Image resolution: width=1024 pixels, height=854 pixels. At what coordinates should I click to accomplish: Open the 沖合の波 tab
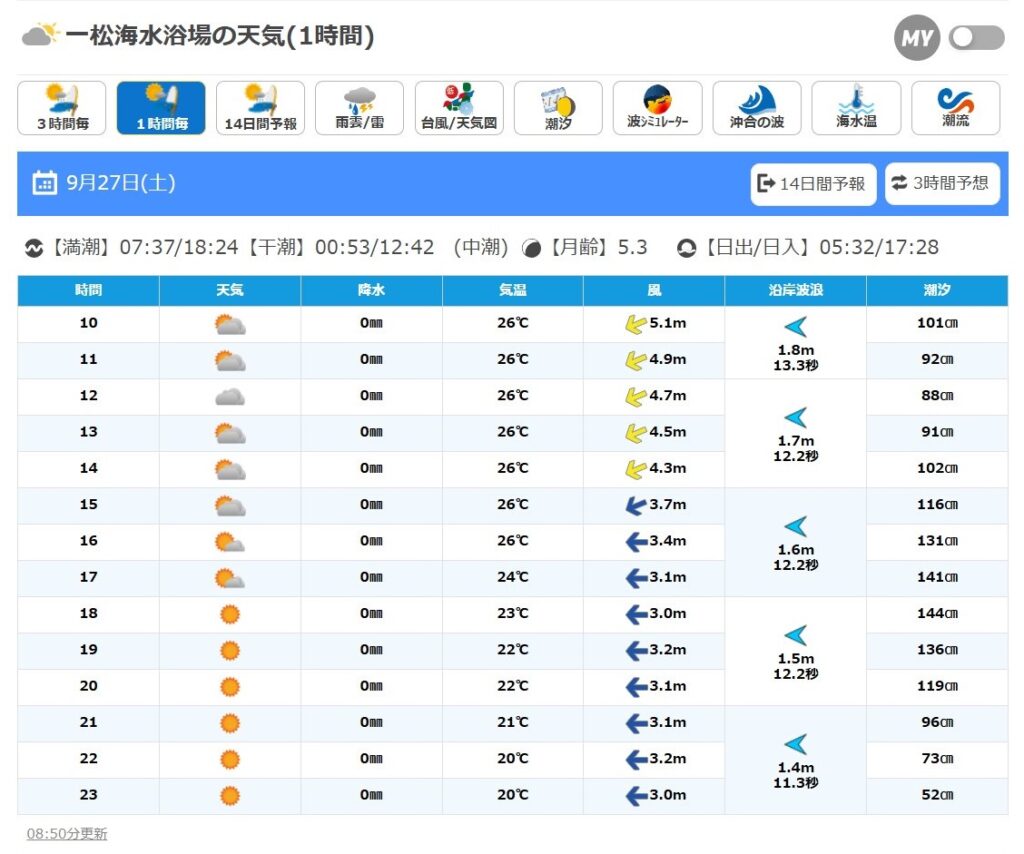[757, 108]
